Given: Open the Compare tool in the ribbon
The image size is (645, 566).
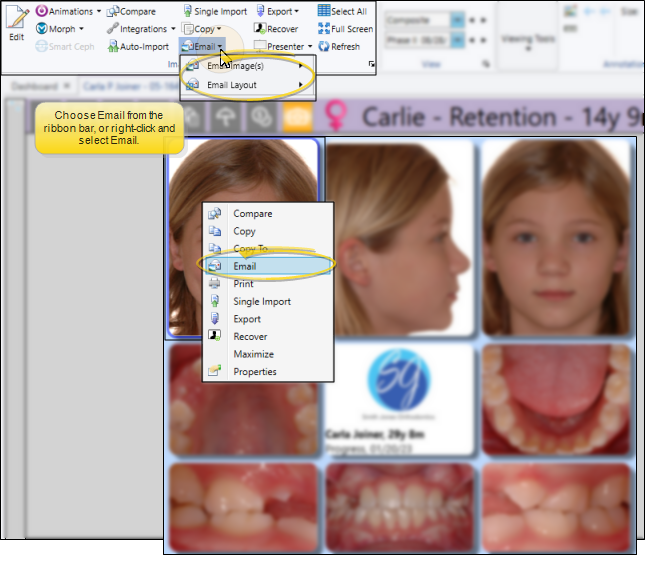Looking at the screenshot, I should click(131, 12).
